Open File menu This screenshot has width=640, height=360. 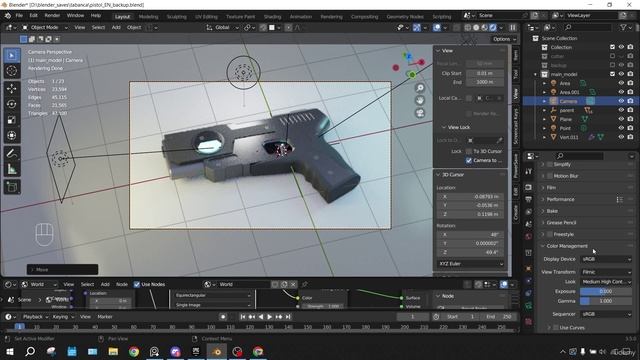tap(19, 16)
